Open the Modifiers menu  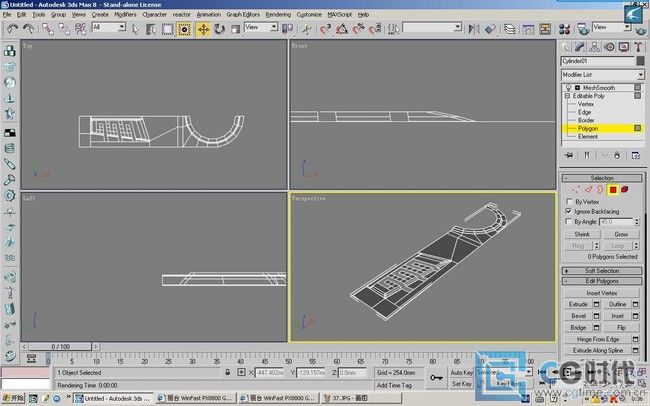click(x=125, y=15)
